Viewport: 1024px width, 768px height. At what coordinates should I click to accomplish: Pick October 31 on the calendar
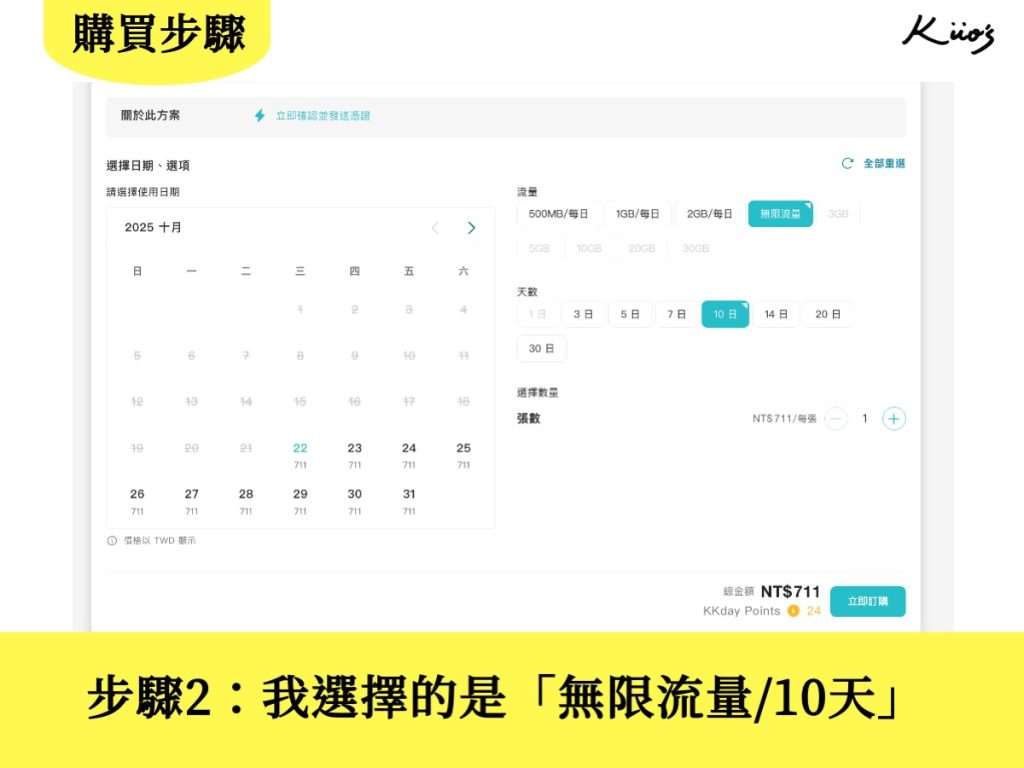pos(409,500)
